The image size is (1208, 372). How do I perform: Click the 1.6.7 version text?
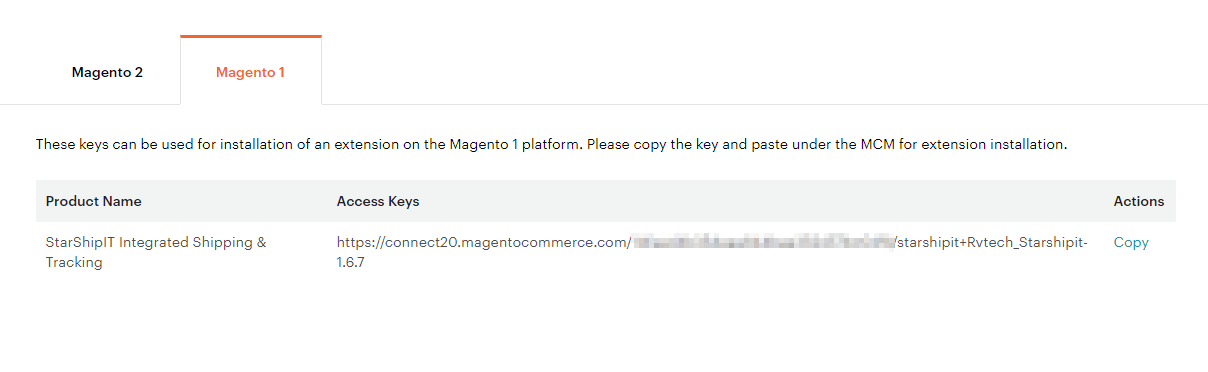349,263
